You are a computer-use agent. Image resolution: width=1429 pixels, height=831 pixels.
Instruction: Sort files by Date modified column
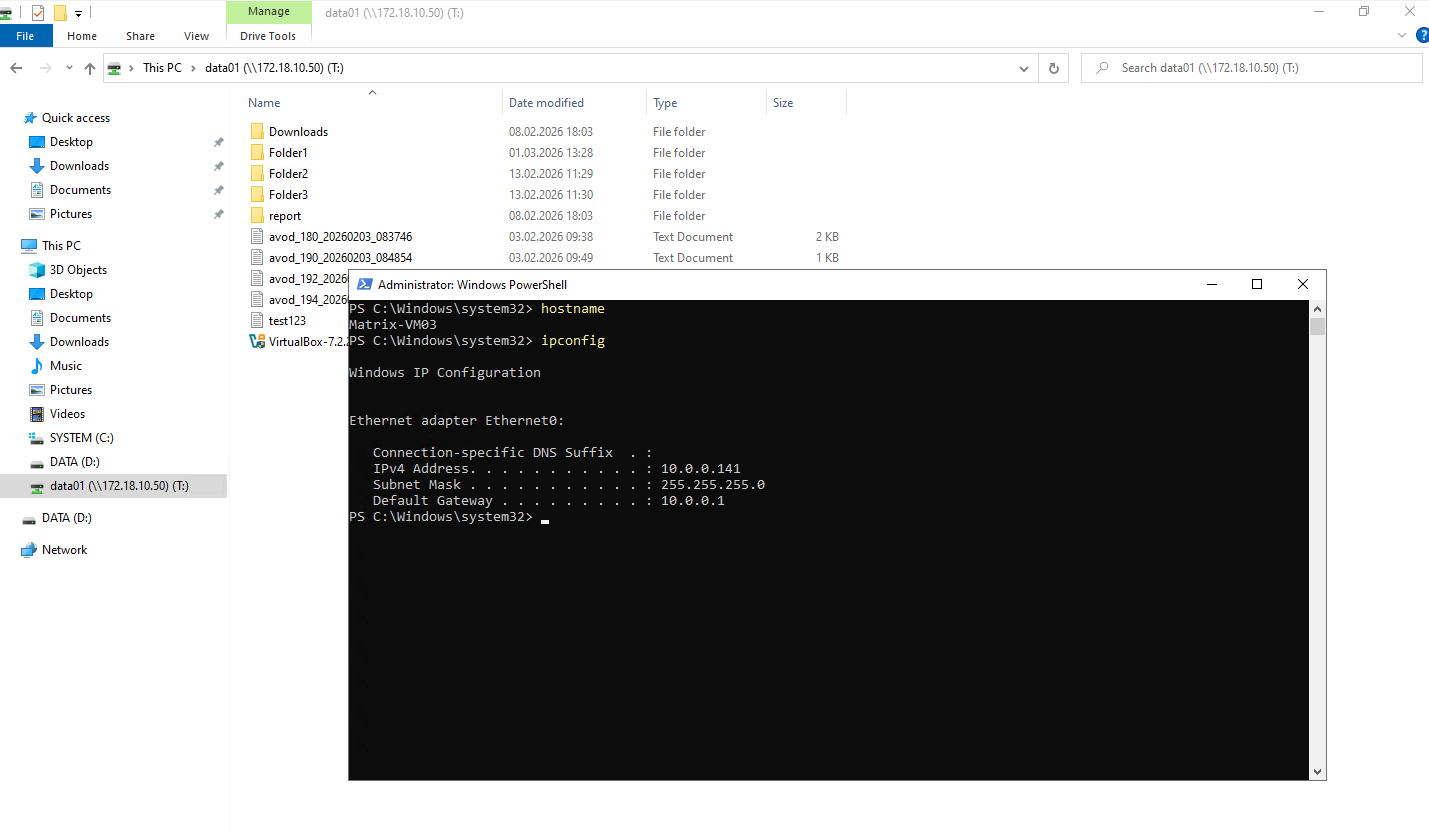pyautogui.click(x=546, y=103)
